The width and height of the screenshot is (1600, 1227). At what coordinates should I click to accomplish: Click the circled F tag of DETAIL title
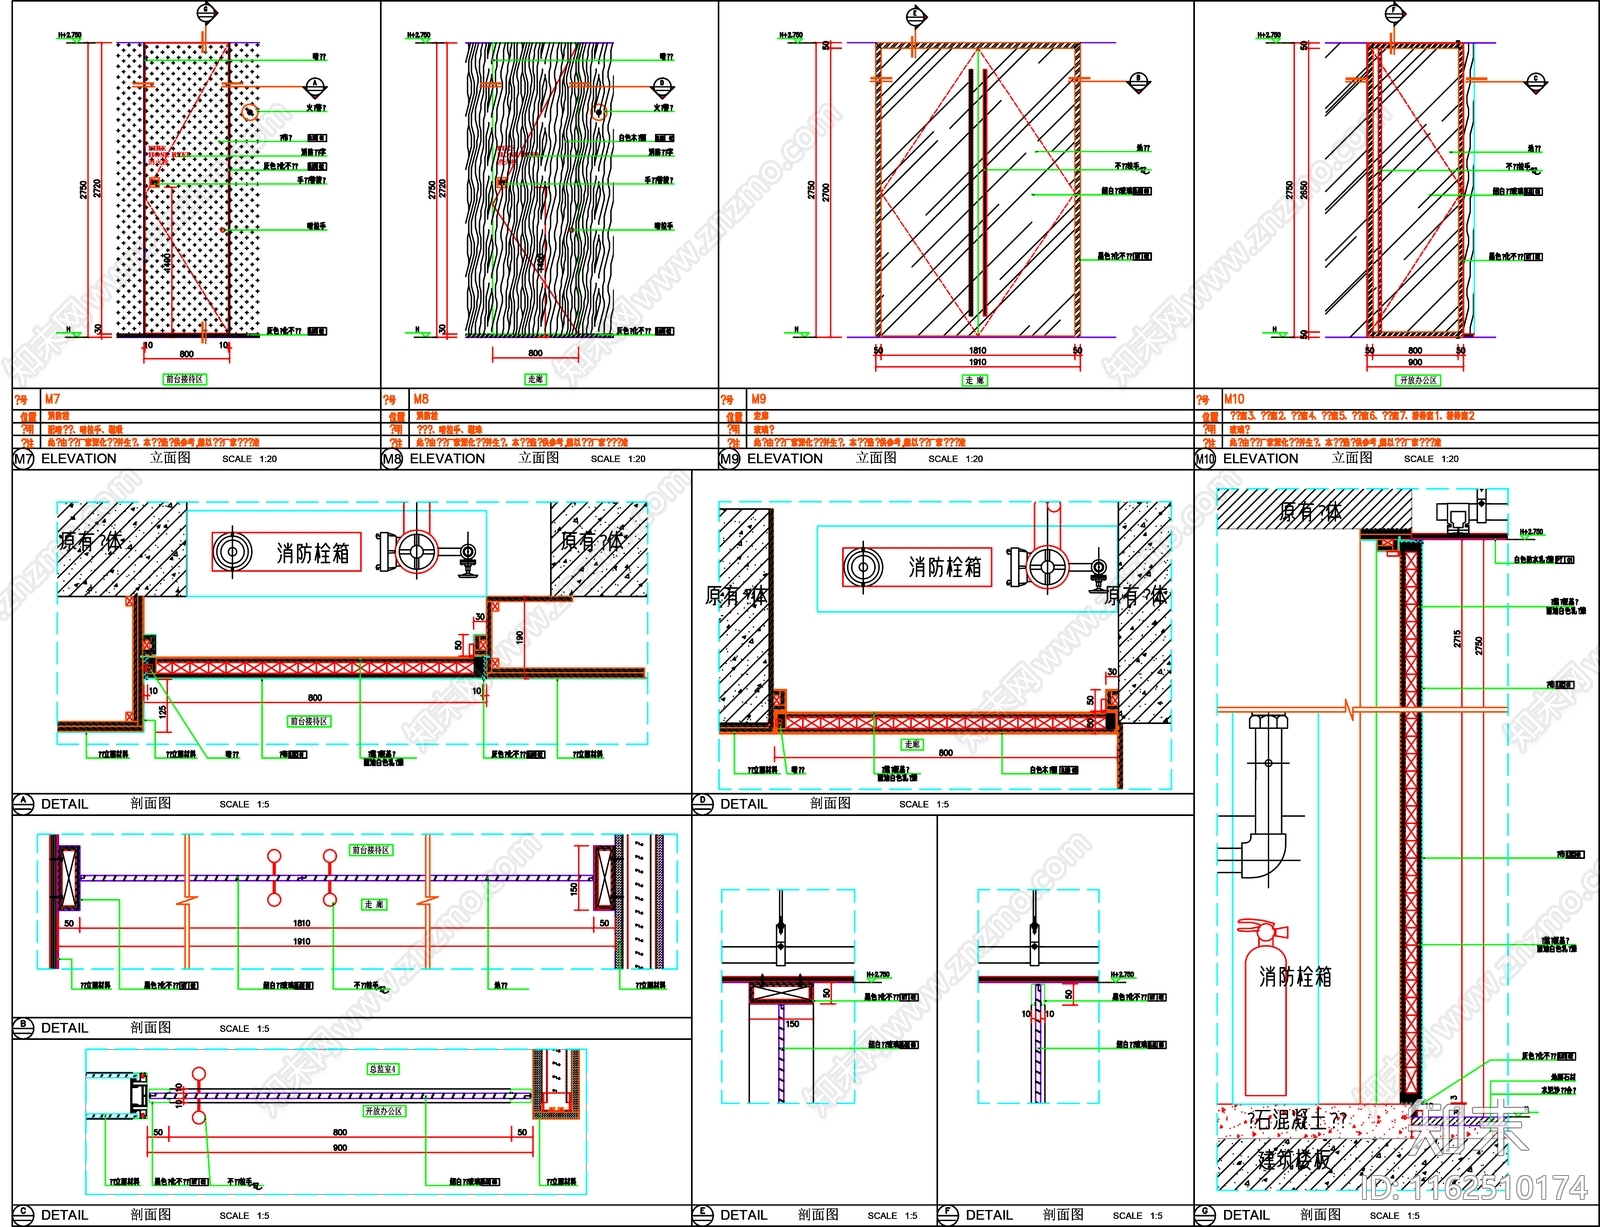click(949, 1215)
